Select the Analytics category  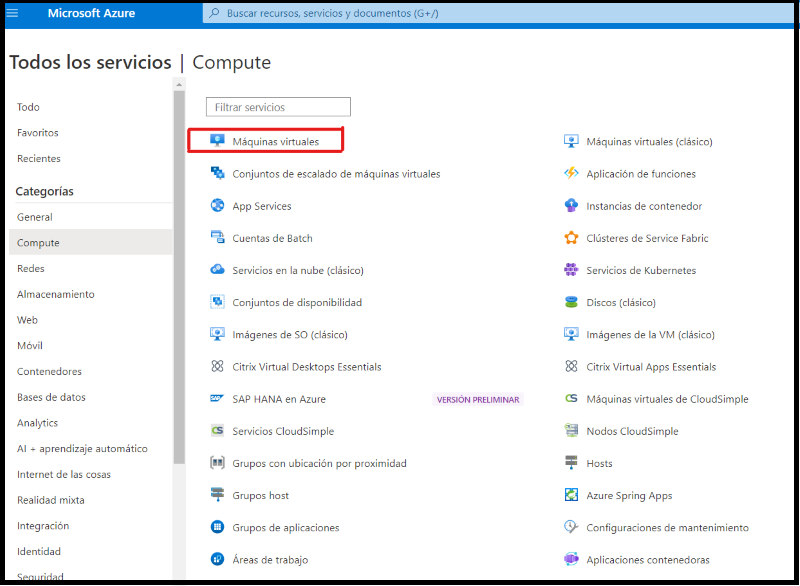37,423
